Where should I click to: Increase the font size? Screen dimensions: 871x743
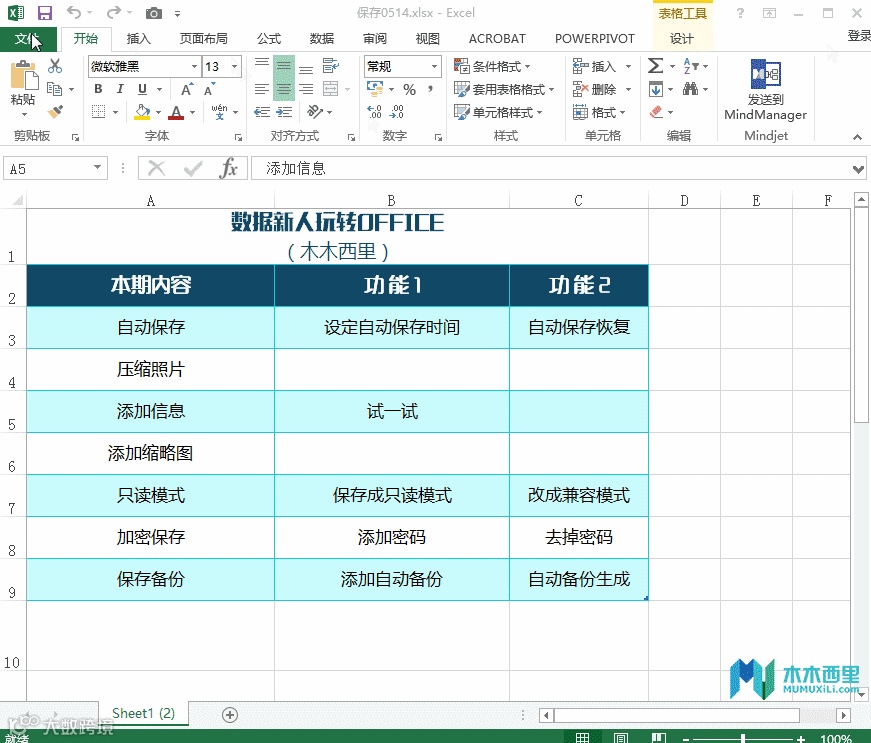(187, 89)
